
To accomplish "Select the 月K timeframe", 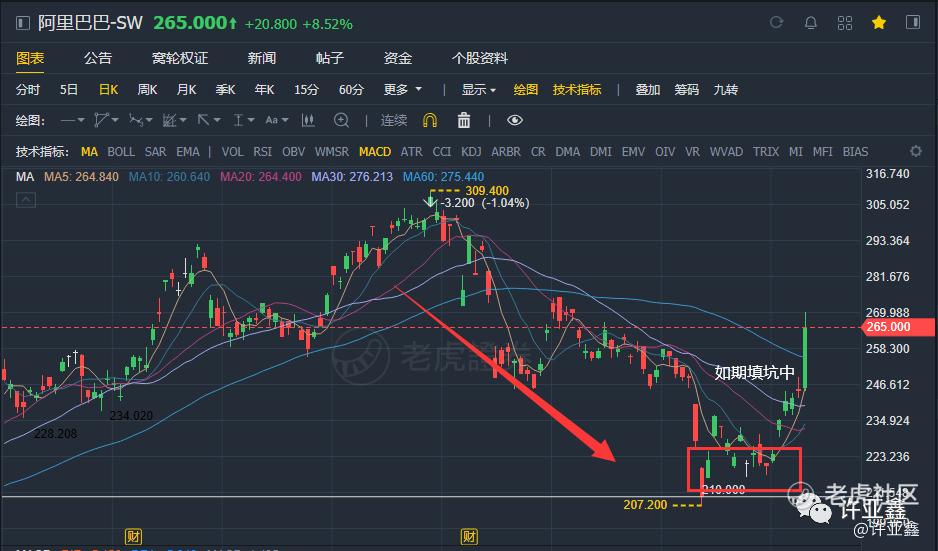I will point(186,90).
